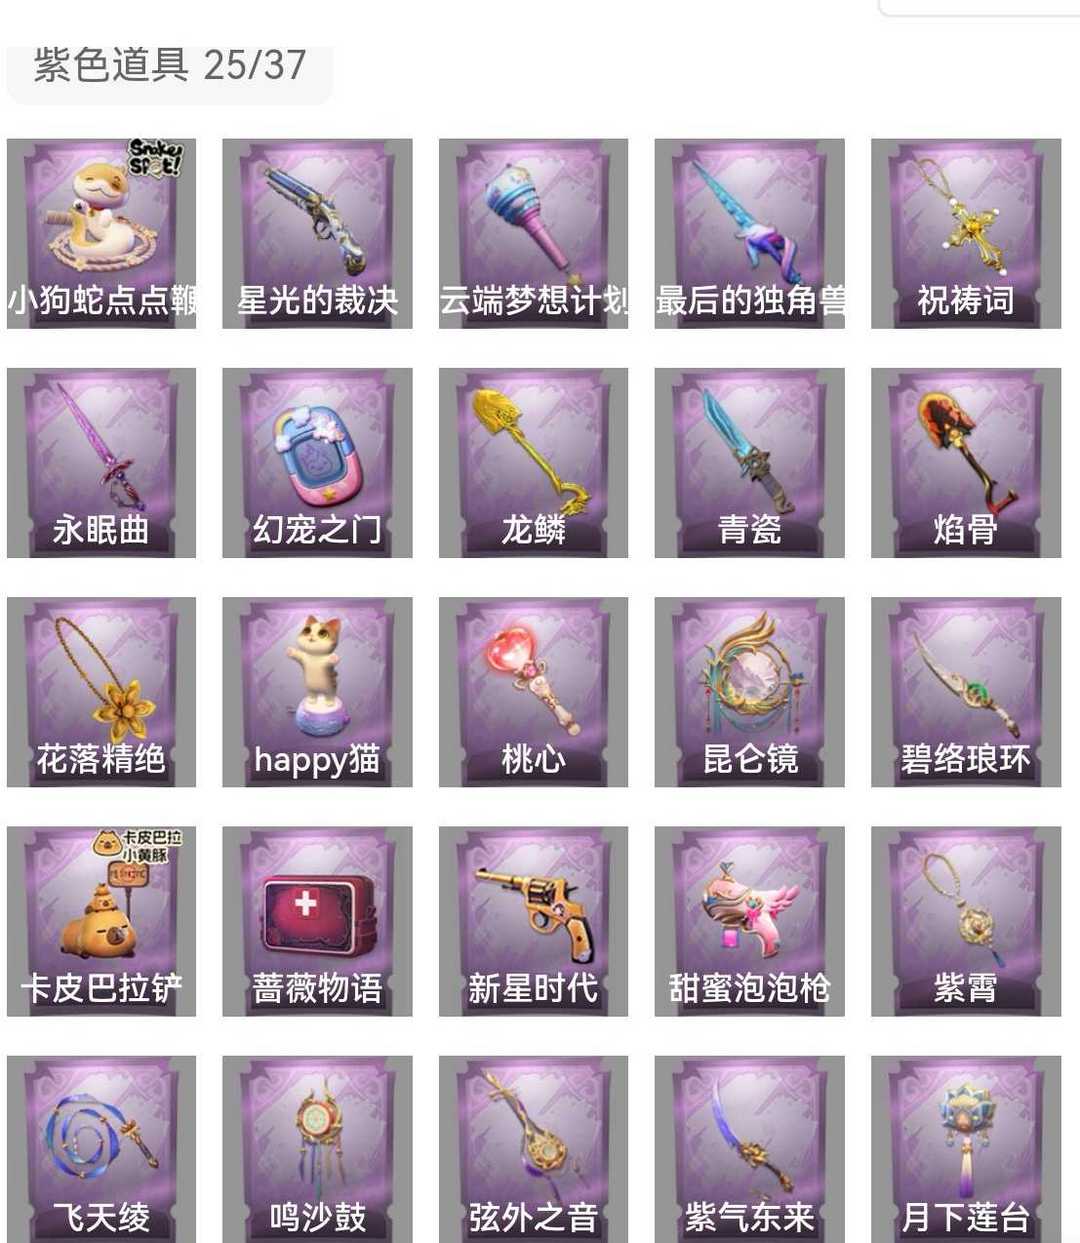The image size is (1080, 1243).
Task: Select the 甜蜜泡泡枪 pink gun
Action: 749,921
